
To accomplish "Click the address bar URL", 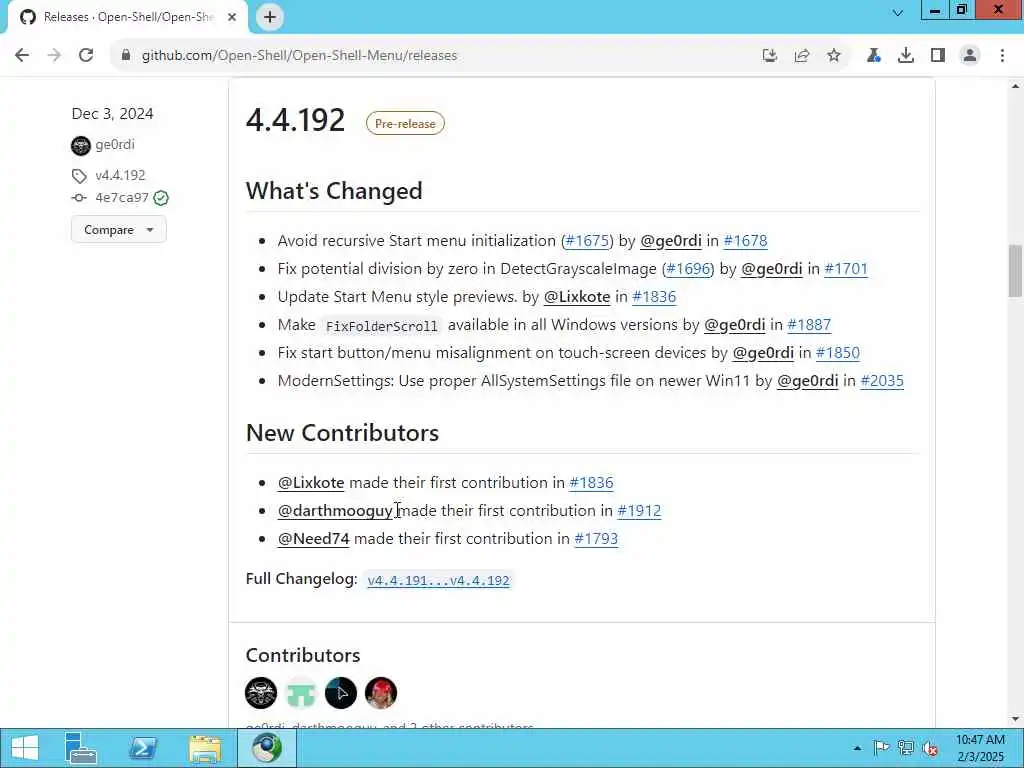I will click(x=299, y=56).
